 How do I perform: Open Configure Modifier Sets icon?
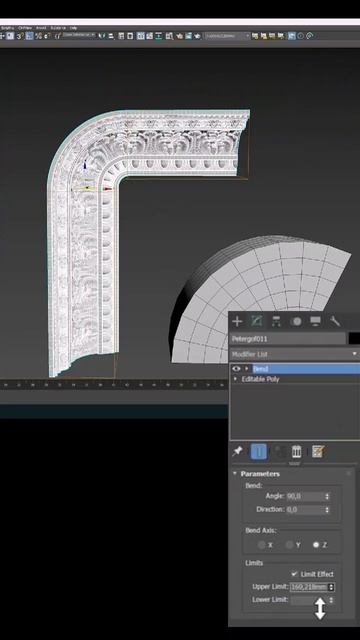[318, 451]
